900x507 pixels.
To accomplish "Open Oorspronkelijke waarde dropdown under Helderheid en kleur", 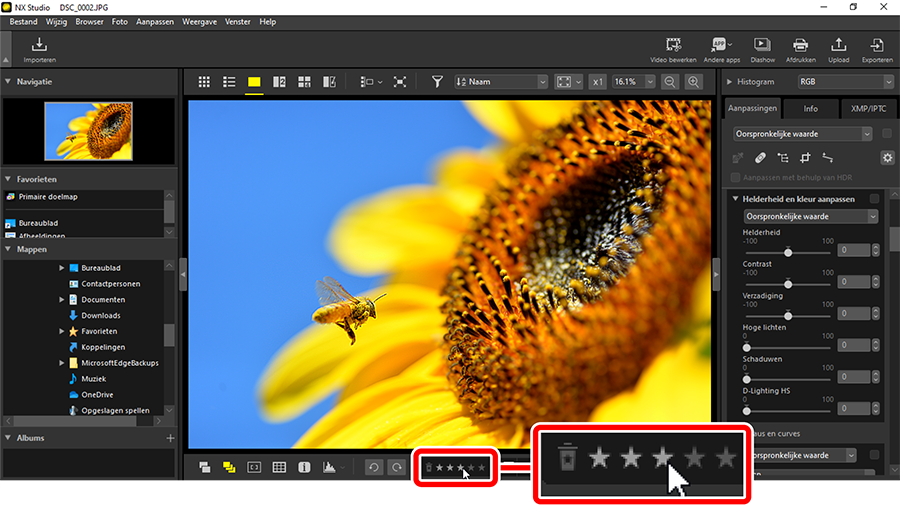I will (x=810, y=216).
